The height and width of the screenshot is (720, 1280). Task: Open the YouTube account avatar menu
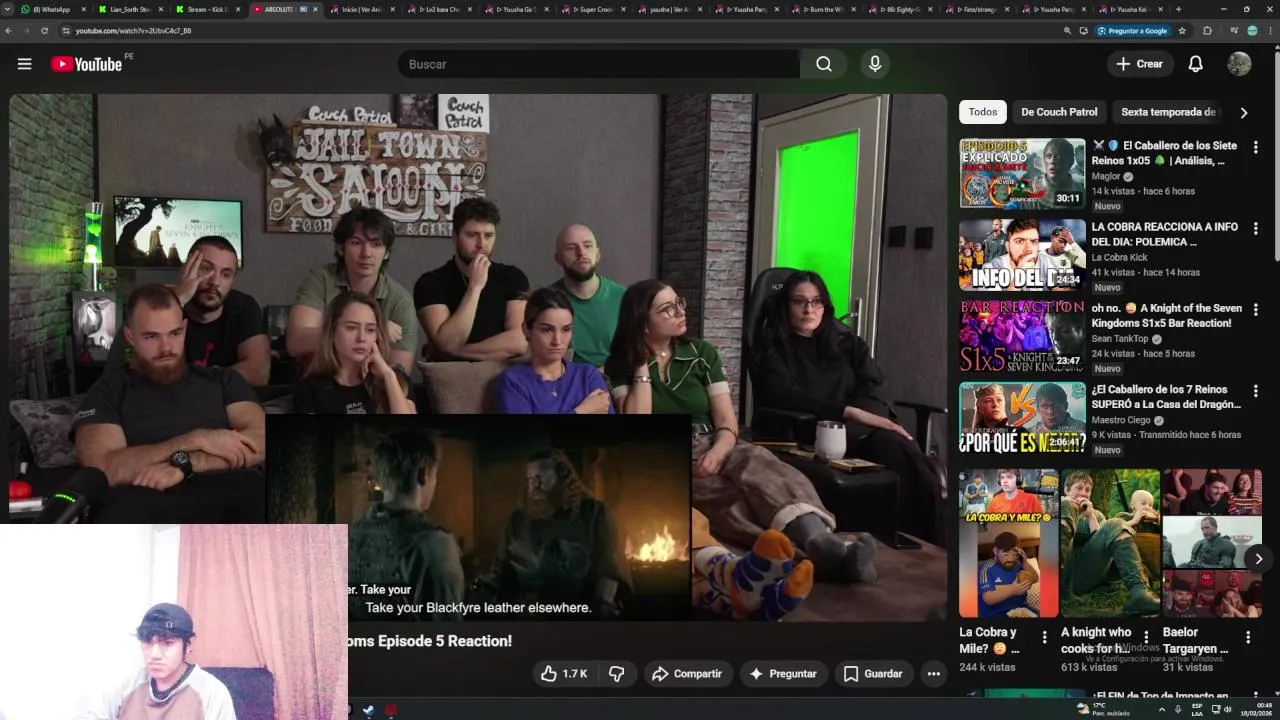(1239, 64)
